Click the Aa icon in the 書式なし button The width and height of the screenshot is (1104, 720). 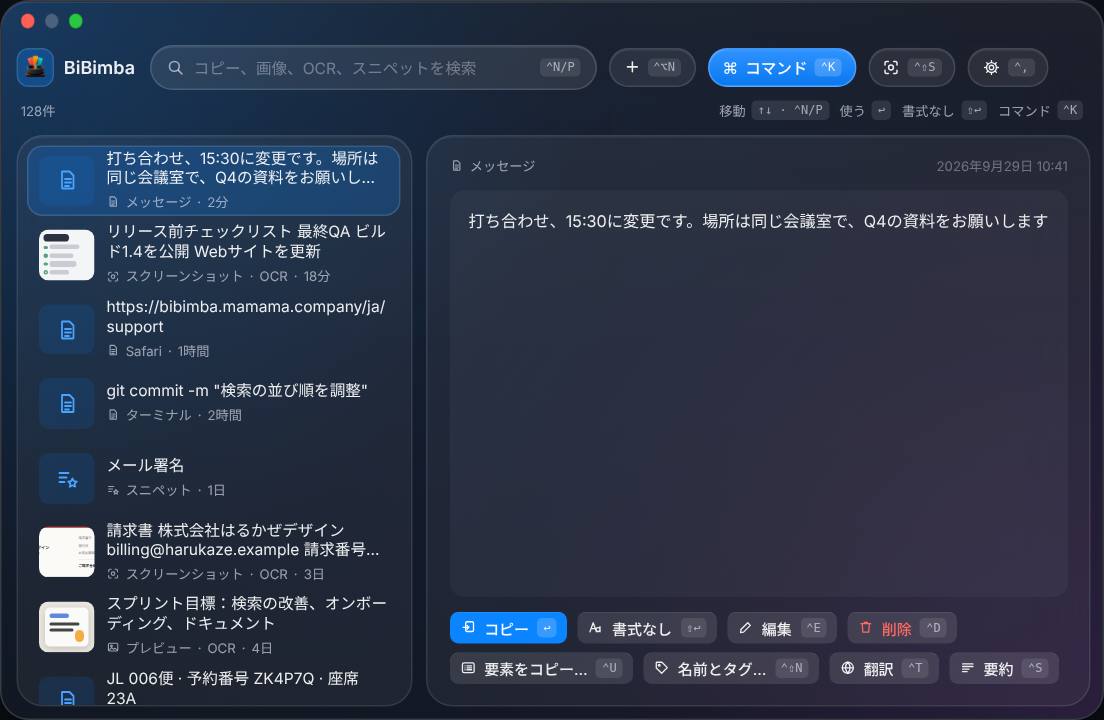pos(595,628)
